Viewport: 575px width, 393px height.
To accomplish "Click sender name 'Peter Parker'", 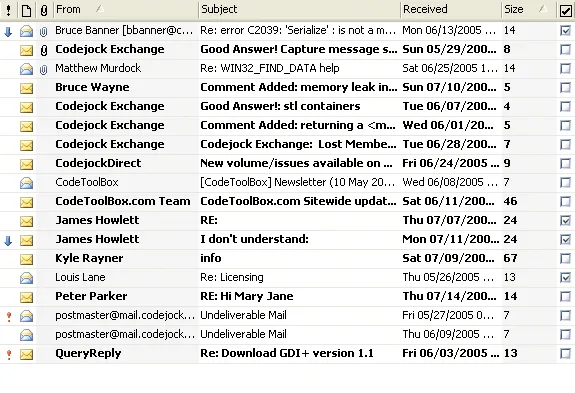I will pyautogui.click(x=91, y=296).
